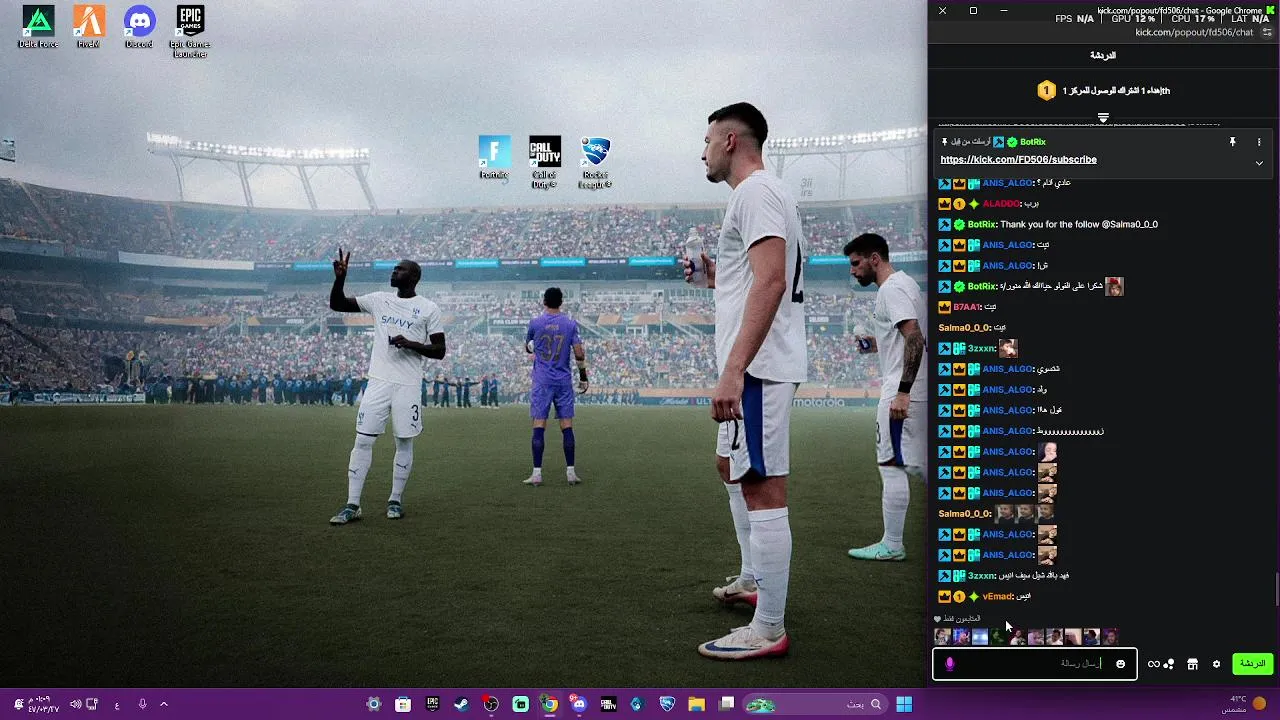Open the emoji picker in message box
Image resolution: width=1280 pixels, height=720 pixels.
(1120, 664)
